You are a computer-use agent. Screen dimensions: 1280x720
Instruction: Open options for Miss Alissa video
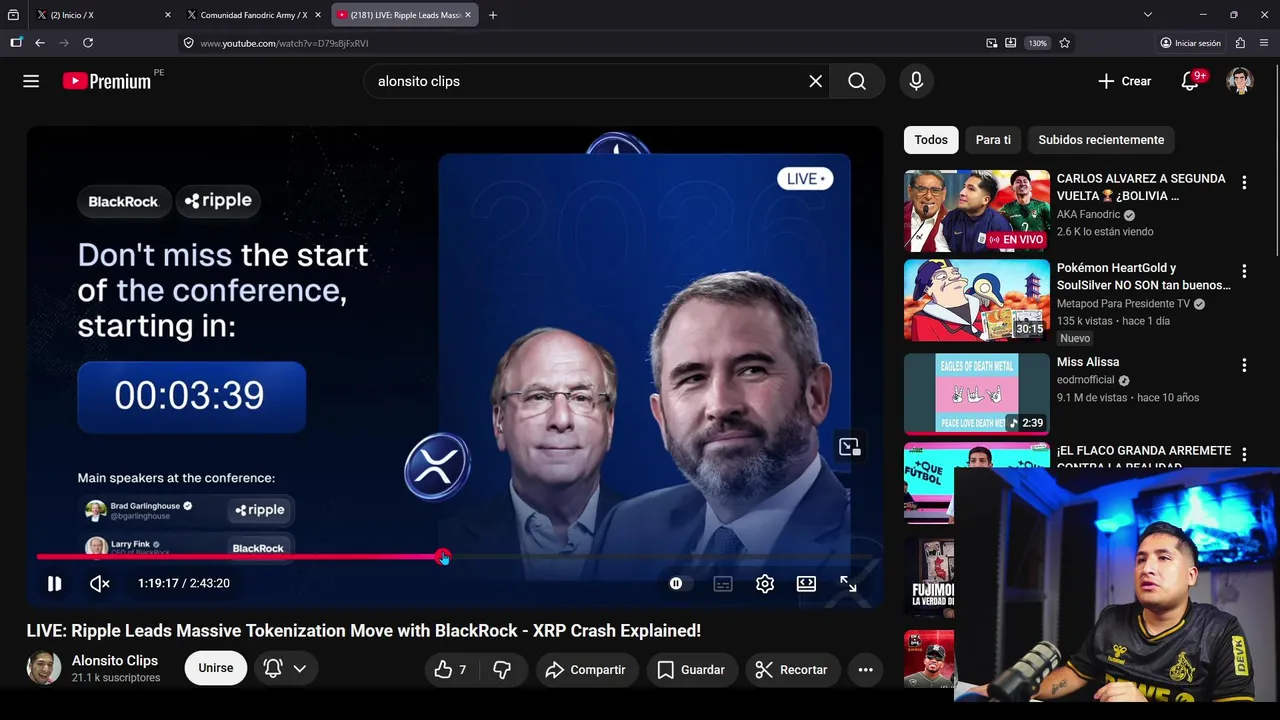(x=1244, y=366)
